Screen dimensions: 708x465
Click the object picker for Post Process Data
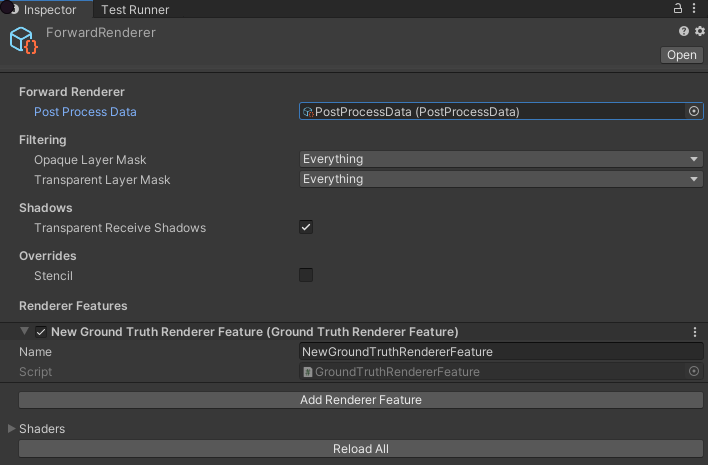[x=694, y=112]
